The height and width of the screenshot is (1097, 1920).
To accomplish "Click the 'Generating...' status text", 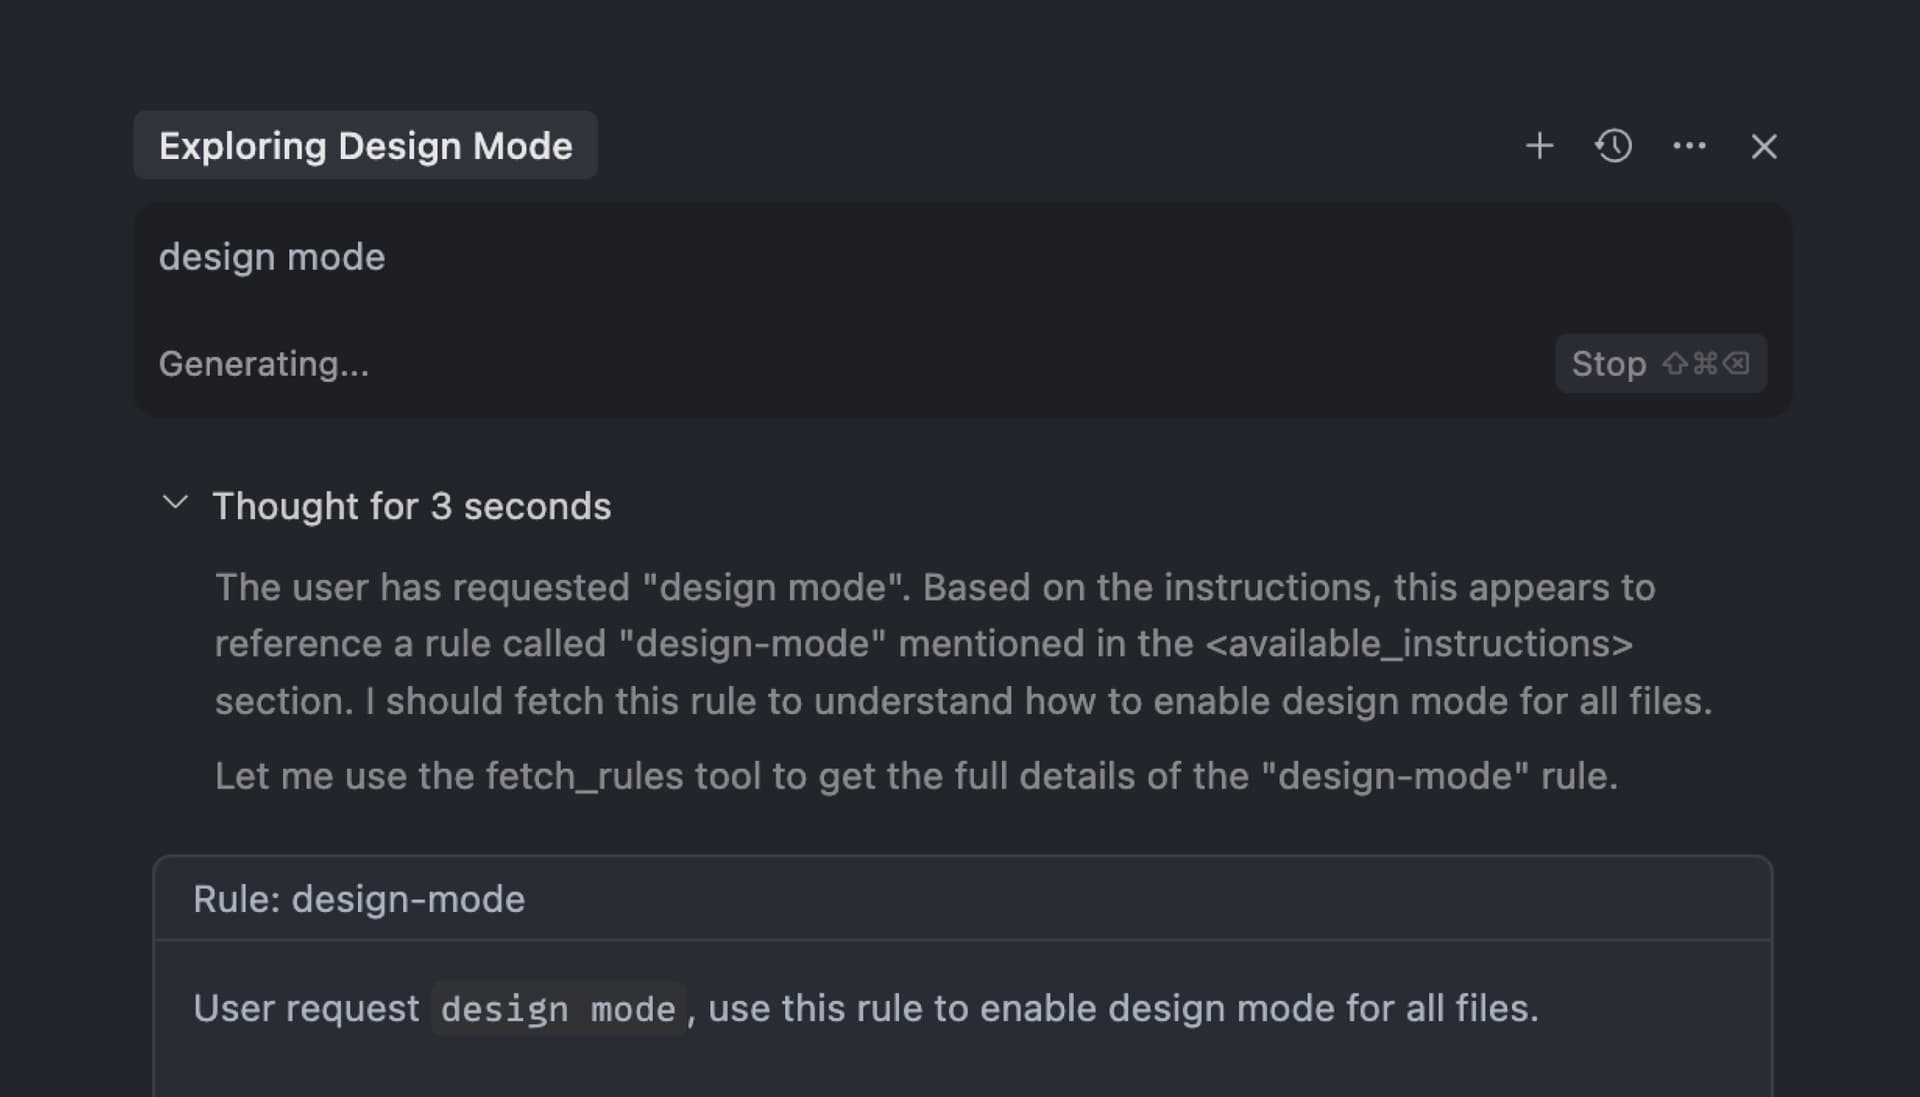I will click(x=264, y=363).
